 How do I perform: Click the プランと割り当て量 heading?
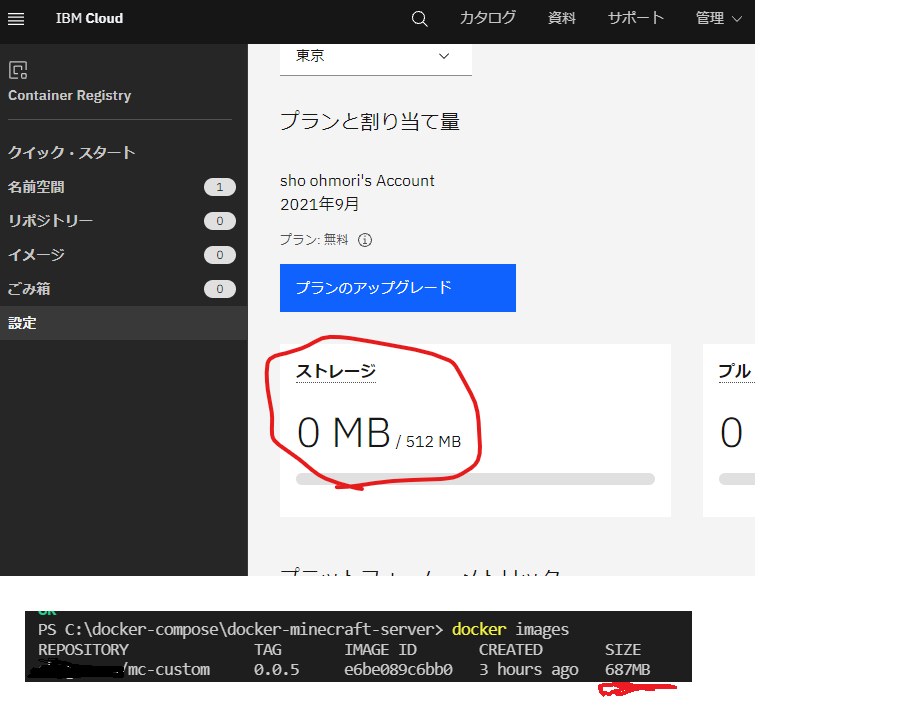(369, 122)
